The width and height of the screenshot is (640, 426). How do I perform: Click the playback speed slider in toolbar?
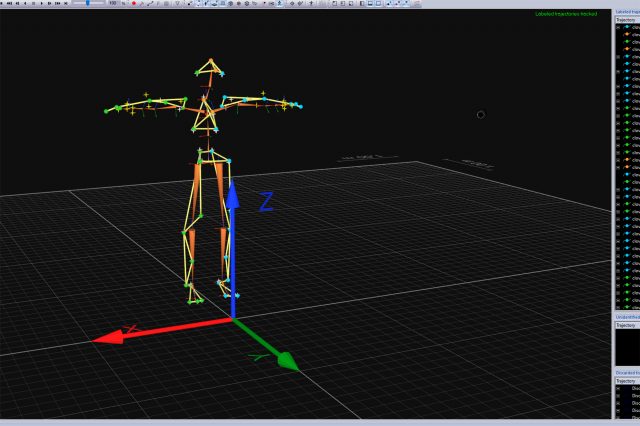click(90, 3)
